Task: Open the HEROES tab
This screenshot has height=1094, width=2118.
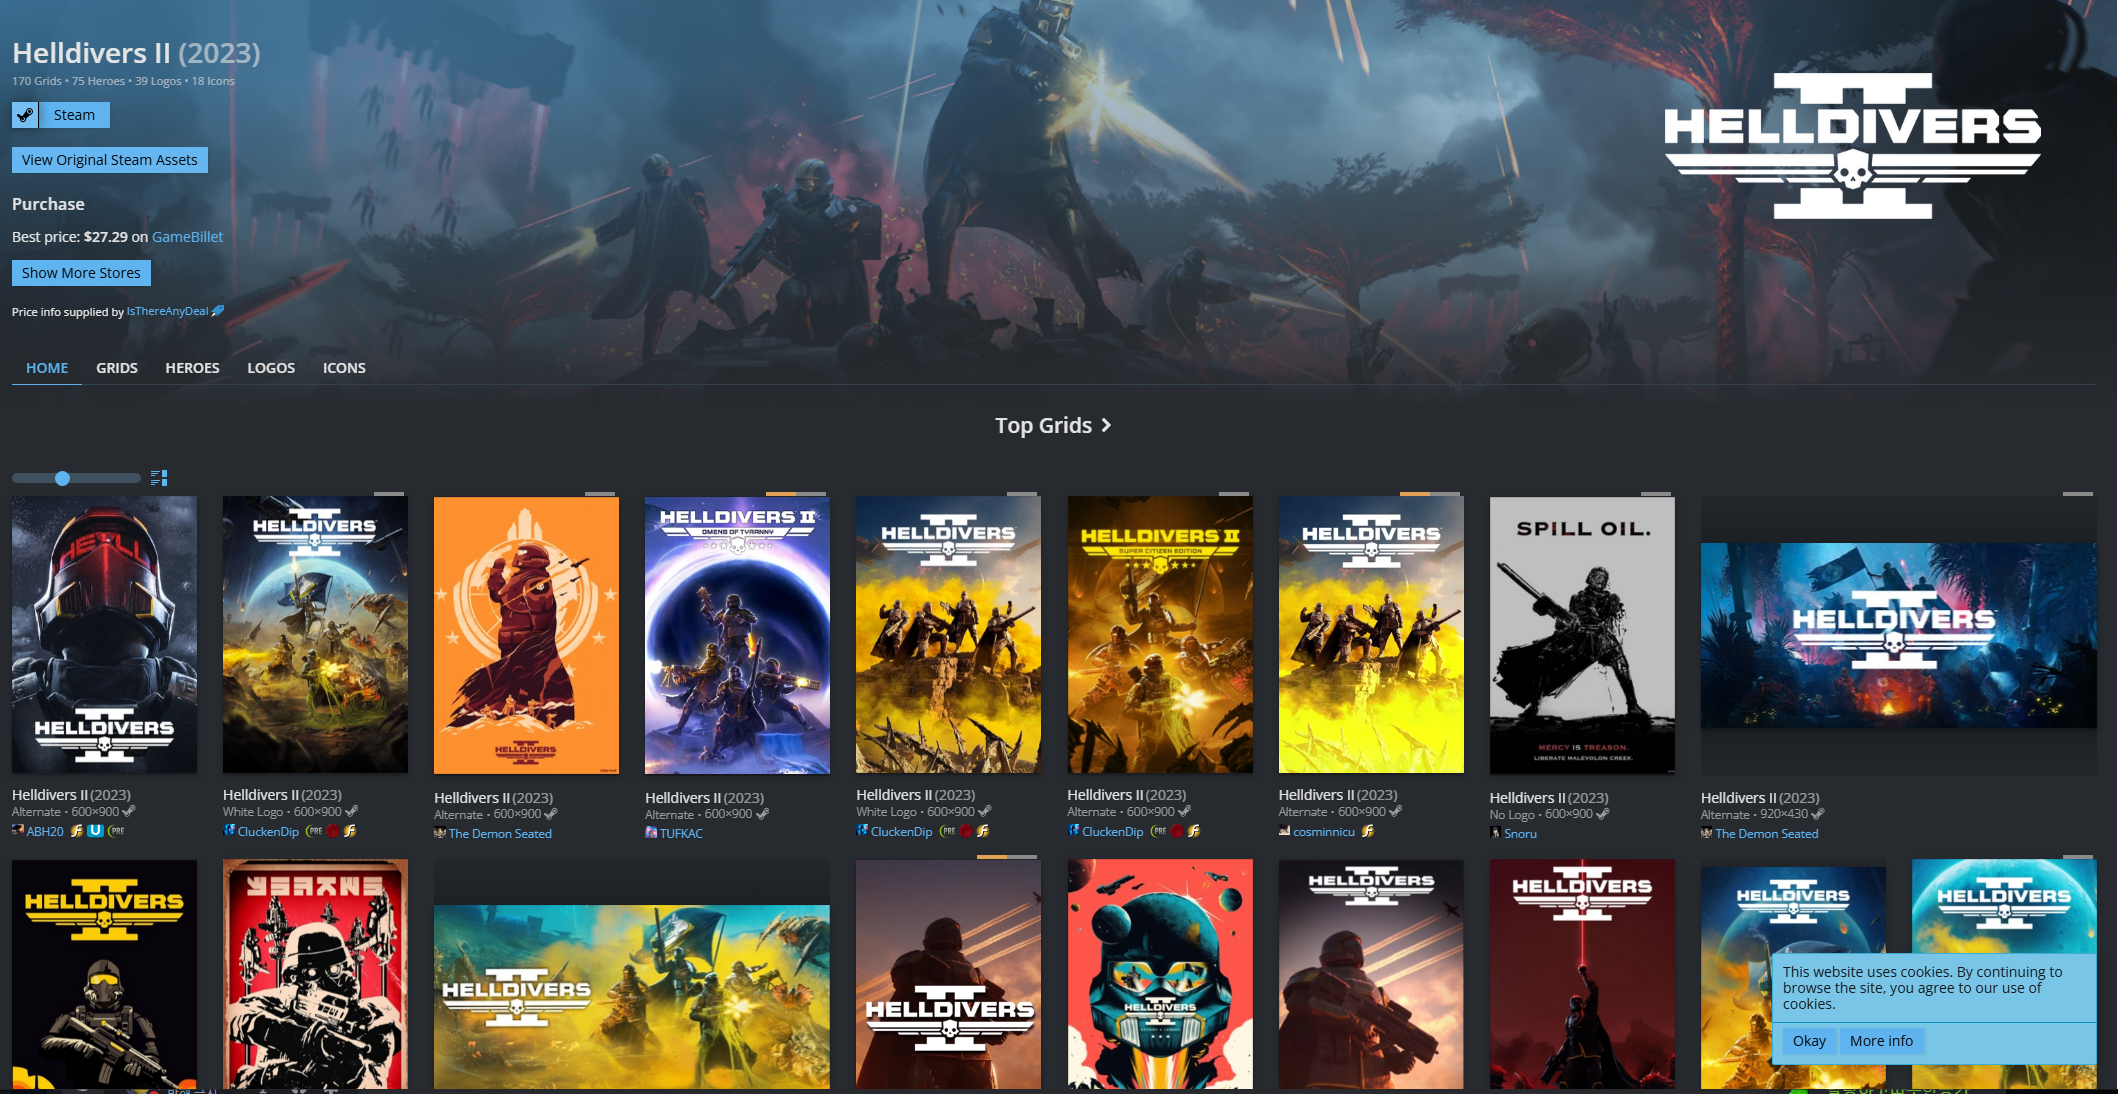Action: click(x=192, y=368)
